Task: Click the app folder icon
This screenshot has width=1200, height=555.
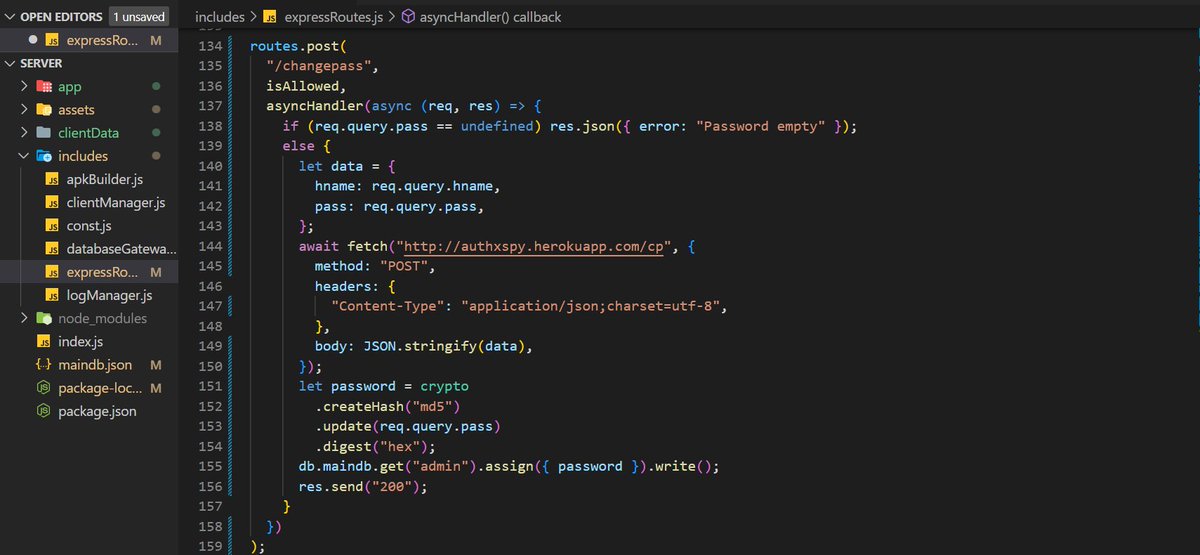Action: [44, 87]
